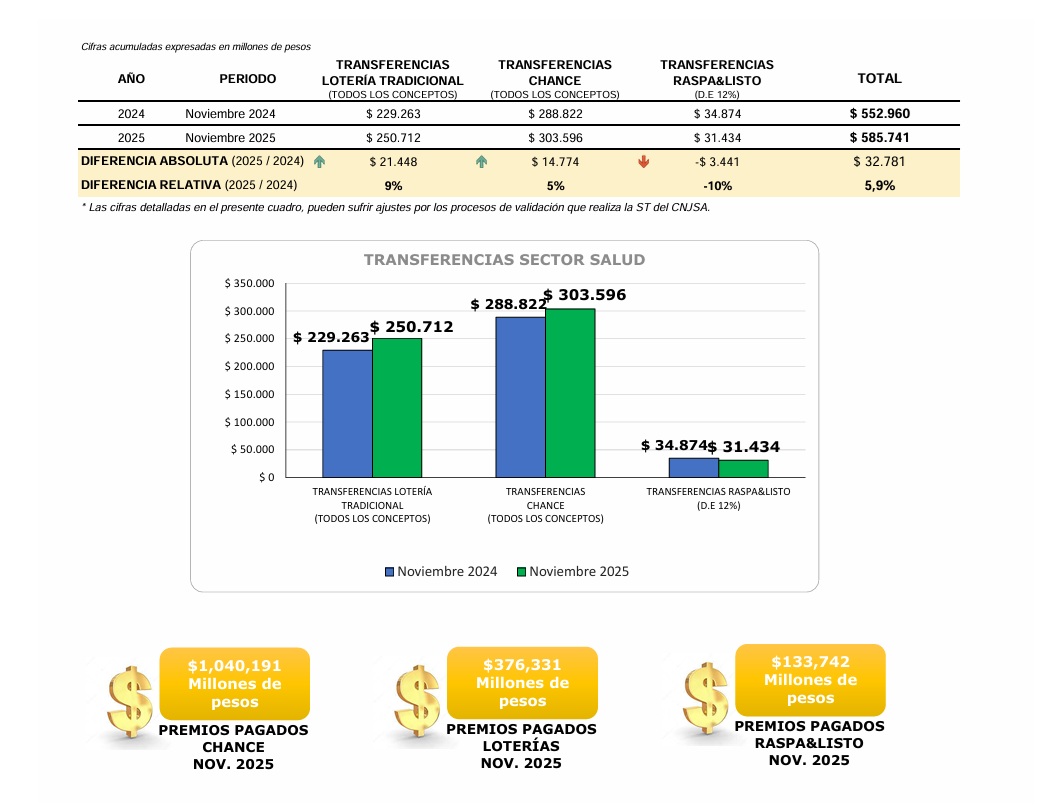
Task: Select the green Chance bar labeled $ 303.596
Action: [x=570, y=393]
